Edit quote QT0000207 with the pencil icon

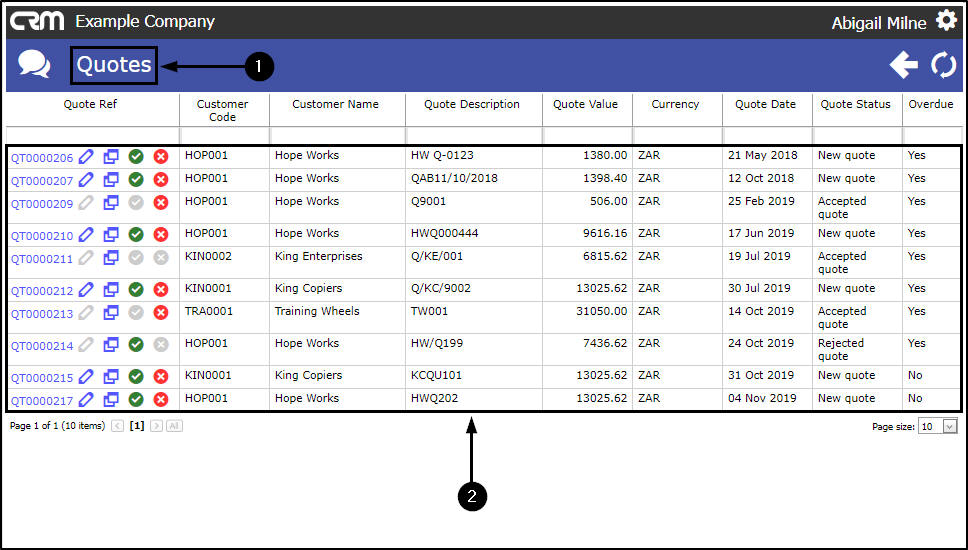tap(86, 180)
